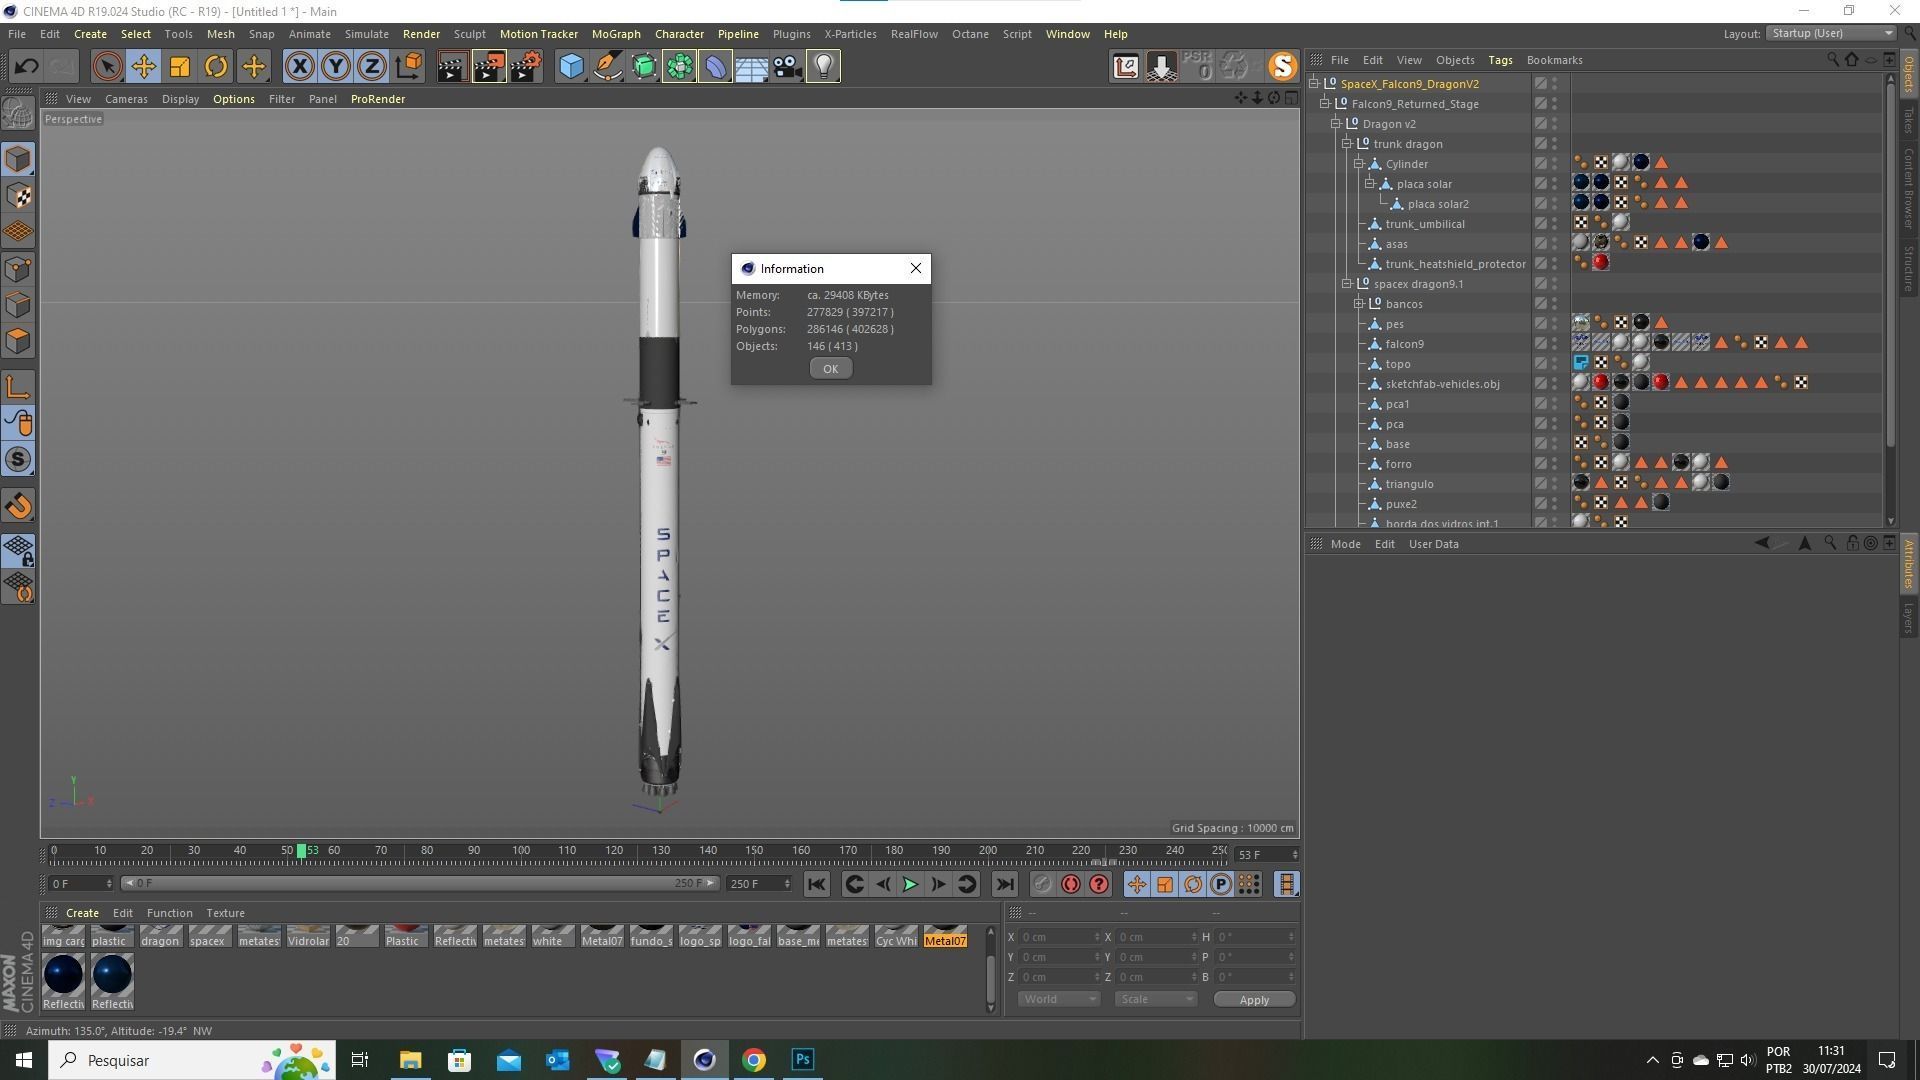Toggle X axis lock

299,67
